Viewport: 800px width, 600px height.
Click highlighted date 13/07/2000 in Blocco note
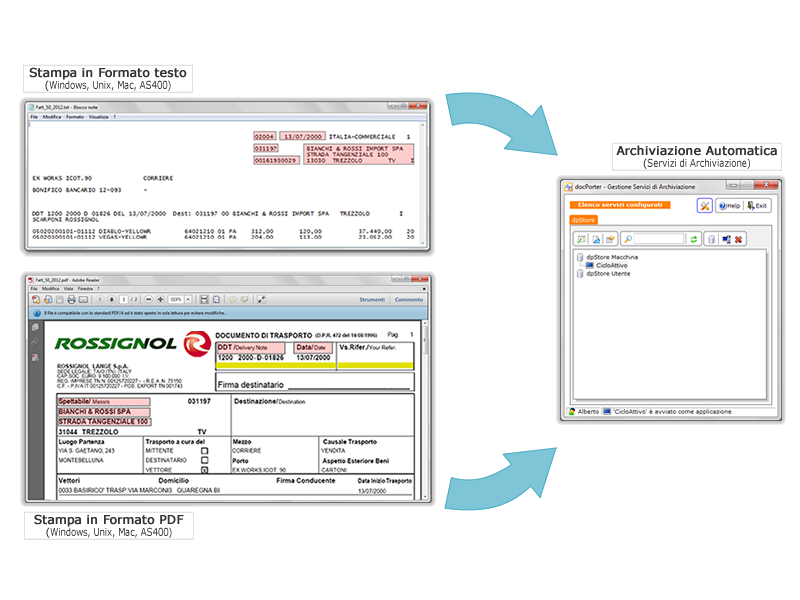tap(303, 136)
